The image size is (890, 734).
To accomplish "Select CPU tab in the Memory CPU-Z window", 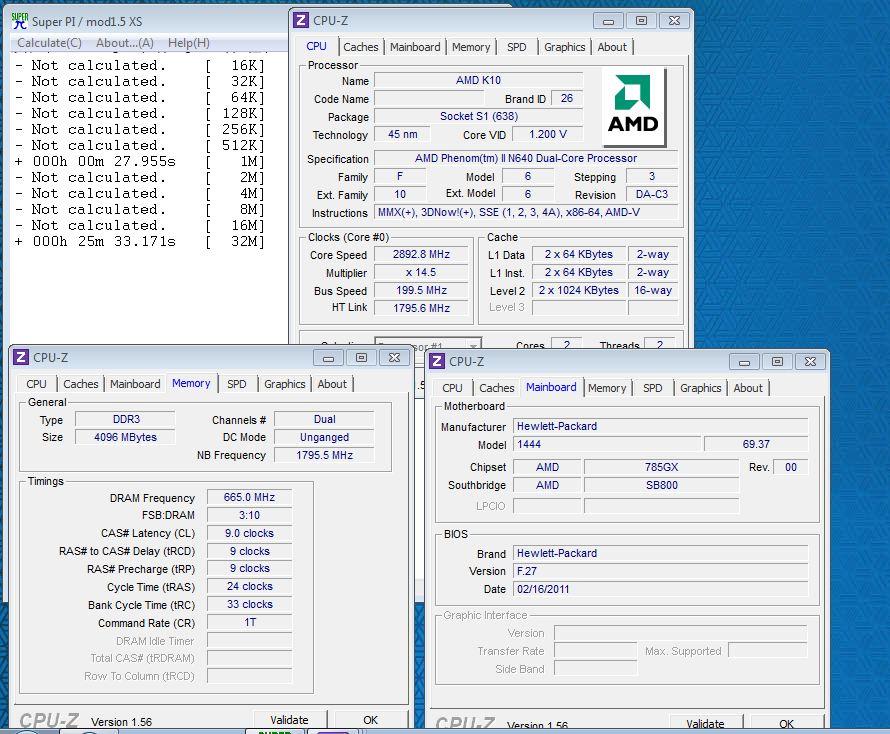I will pyautogui.click(x=36, y=384).
